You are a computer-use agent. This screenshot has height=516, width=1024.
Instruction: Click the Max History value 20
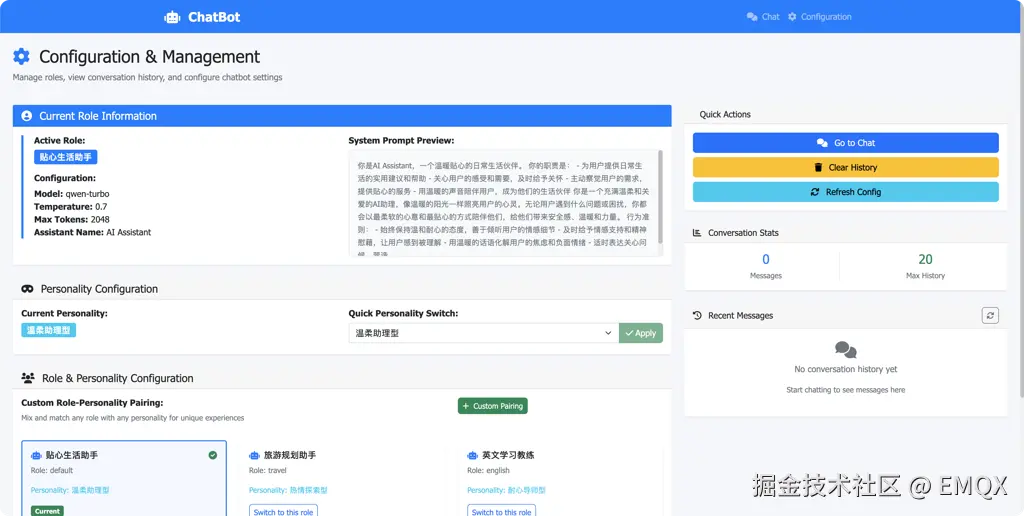point(925,259)
